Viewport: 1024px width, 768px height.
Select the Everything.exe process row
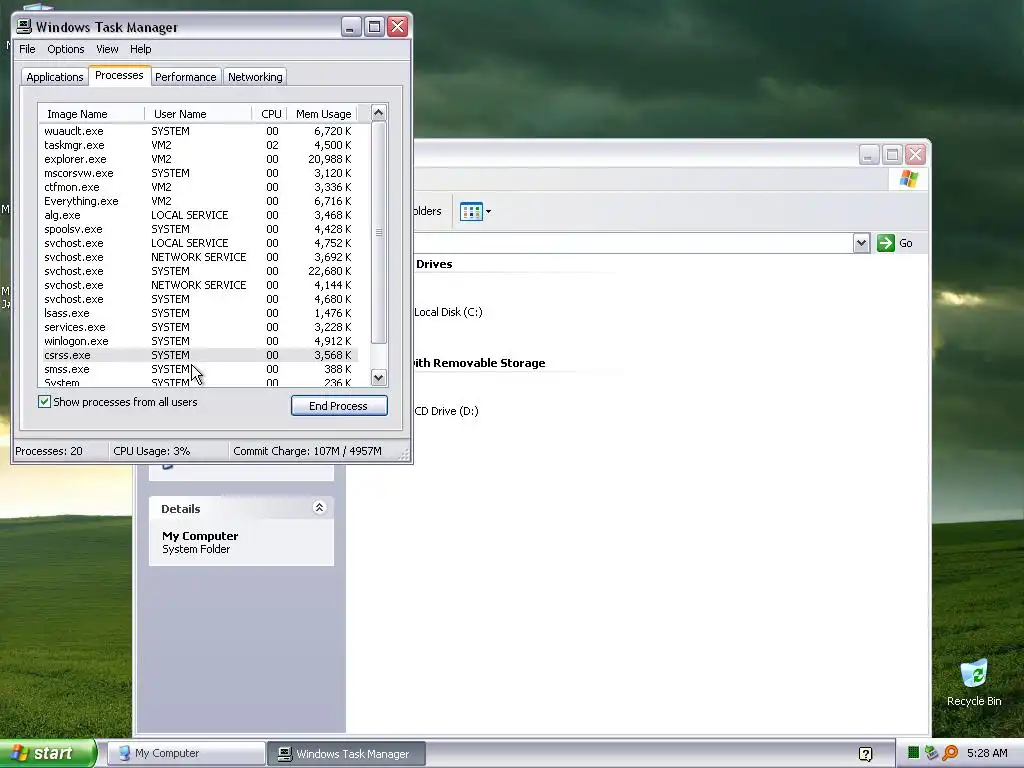[199, 201]
